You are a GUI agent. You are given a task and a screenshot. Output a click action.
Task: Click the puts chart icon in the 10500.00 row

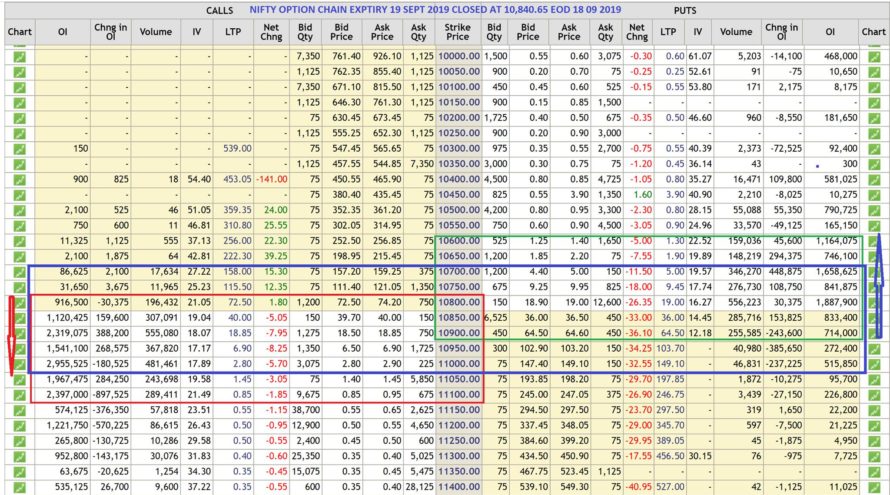click(874, 210)
